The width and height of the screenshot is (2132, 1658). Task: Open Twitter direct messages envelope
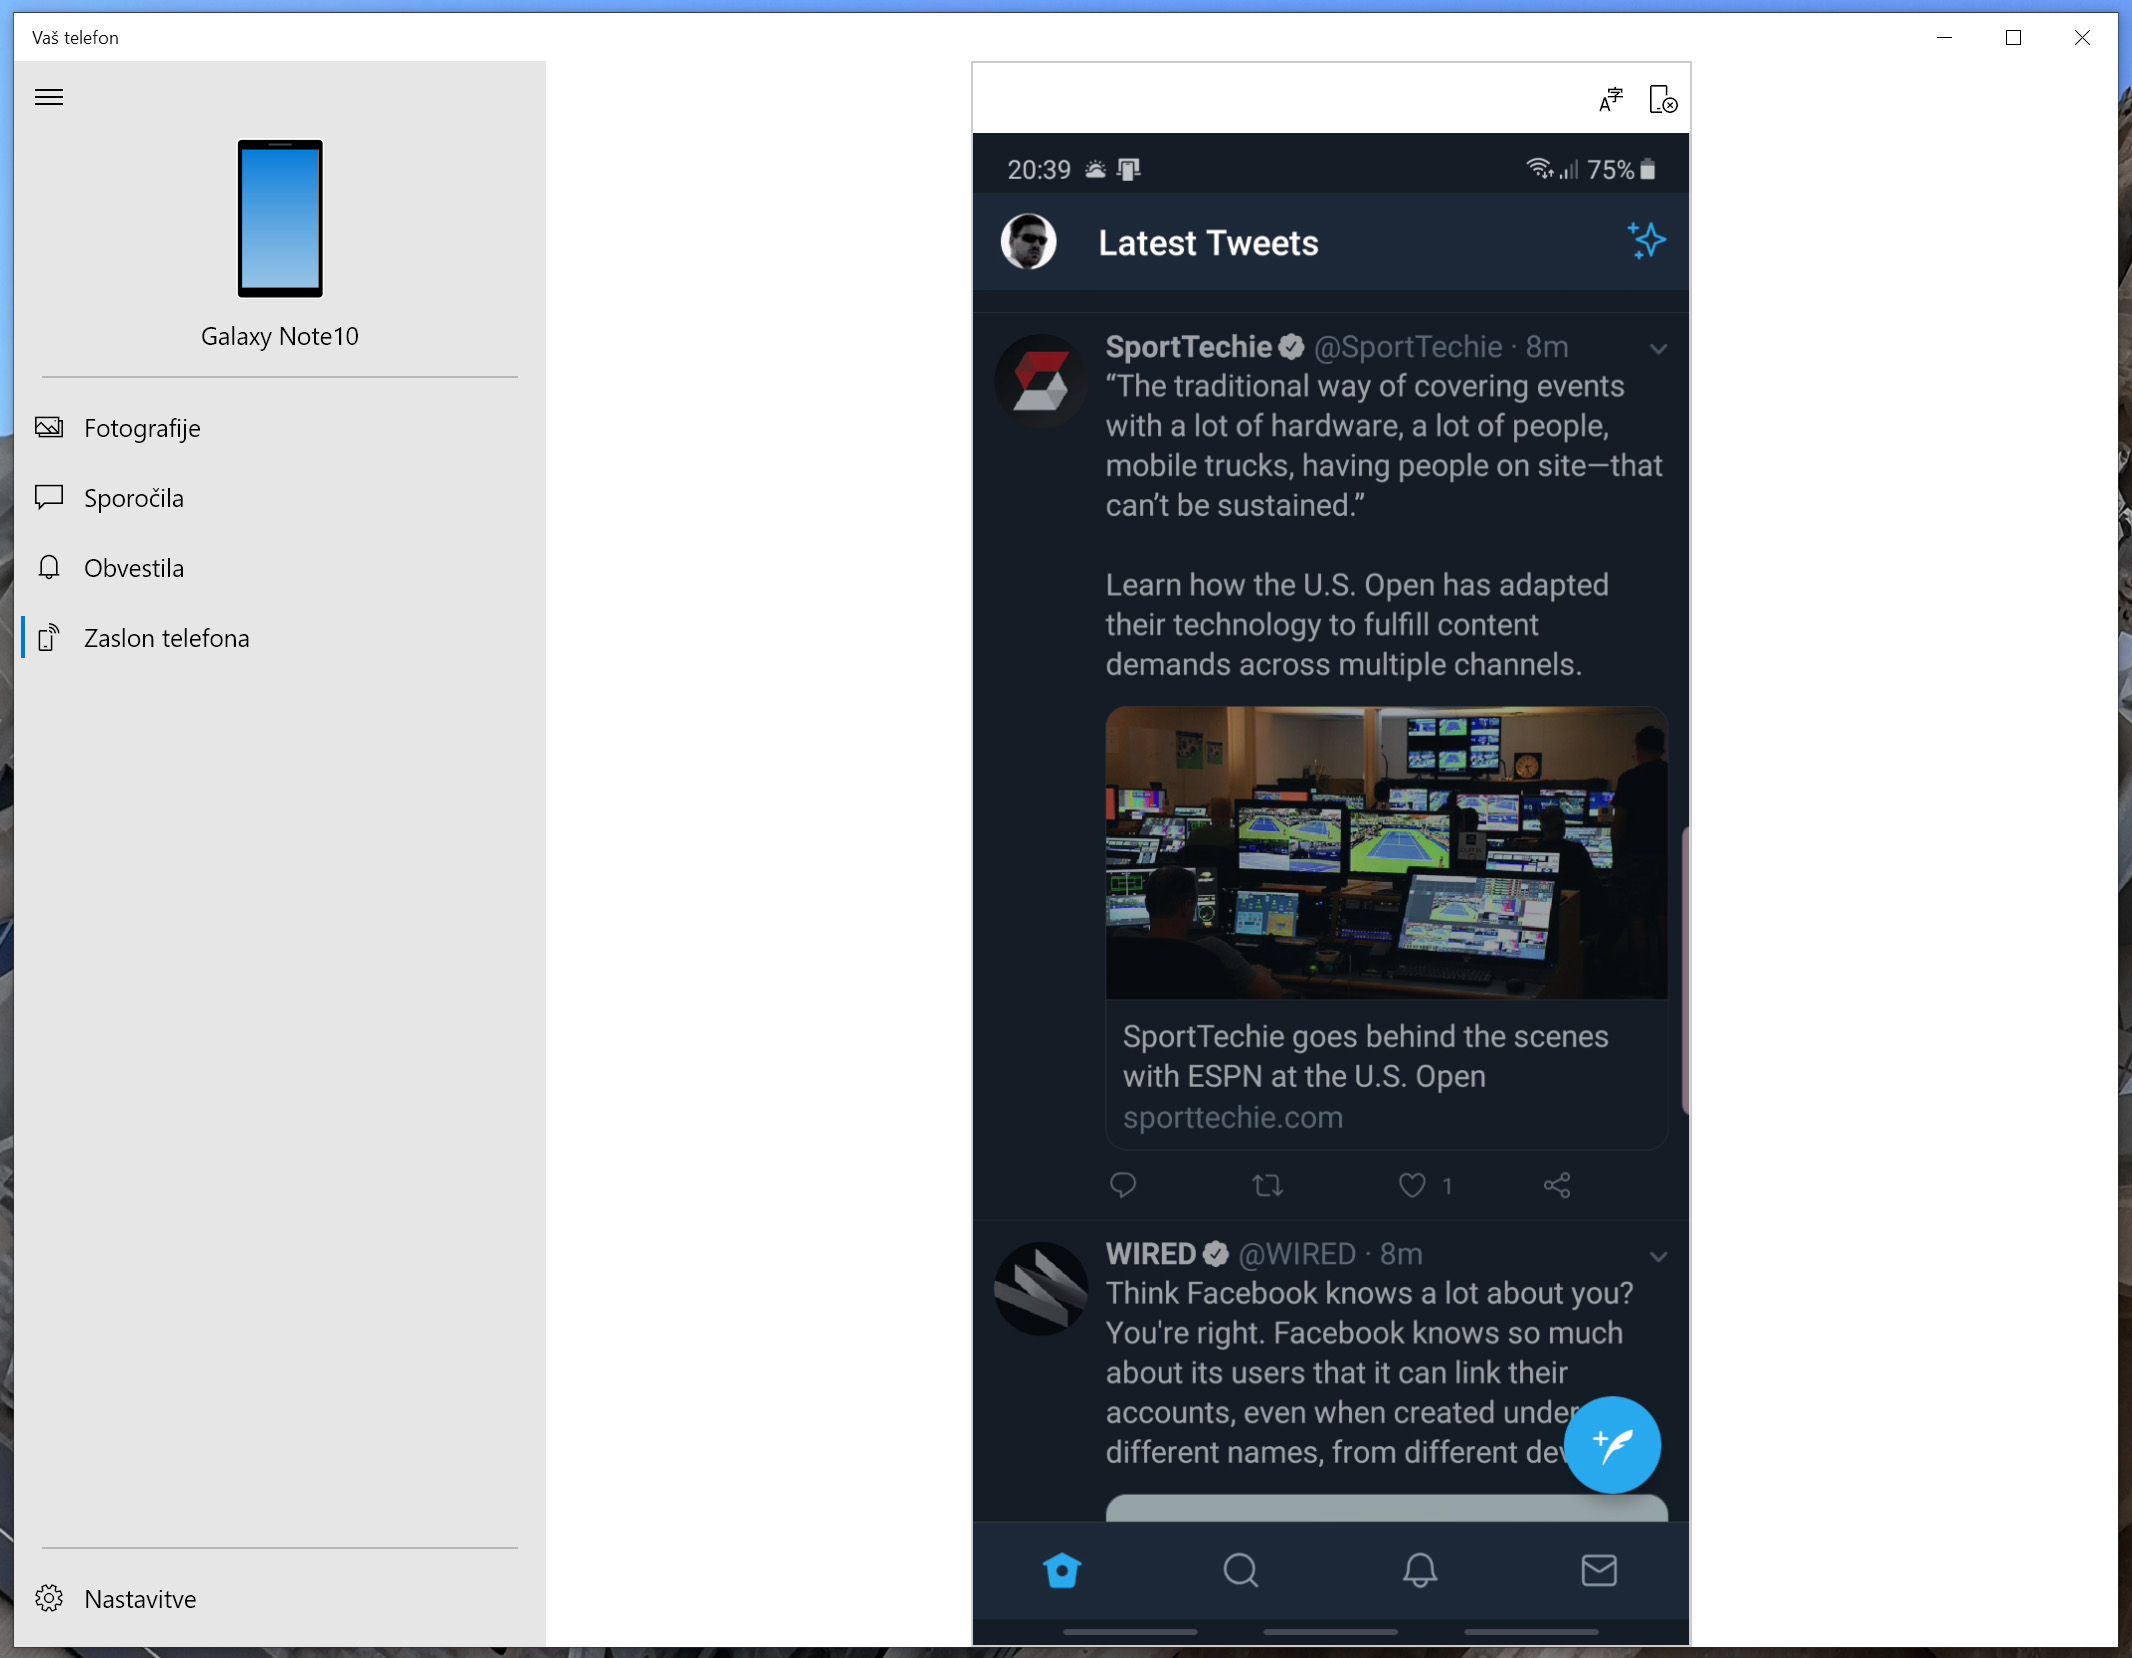(x=1598, y=1570)
